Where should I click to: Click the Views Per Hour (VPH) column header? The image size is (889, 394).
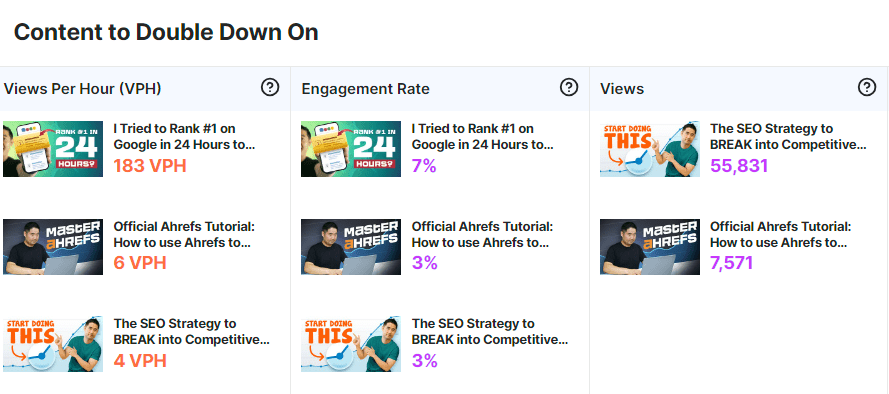[82, 89]
